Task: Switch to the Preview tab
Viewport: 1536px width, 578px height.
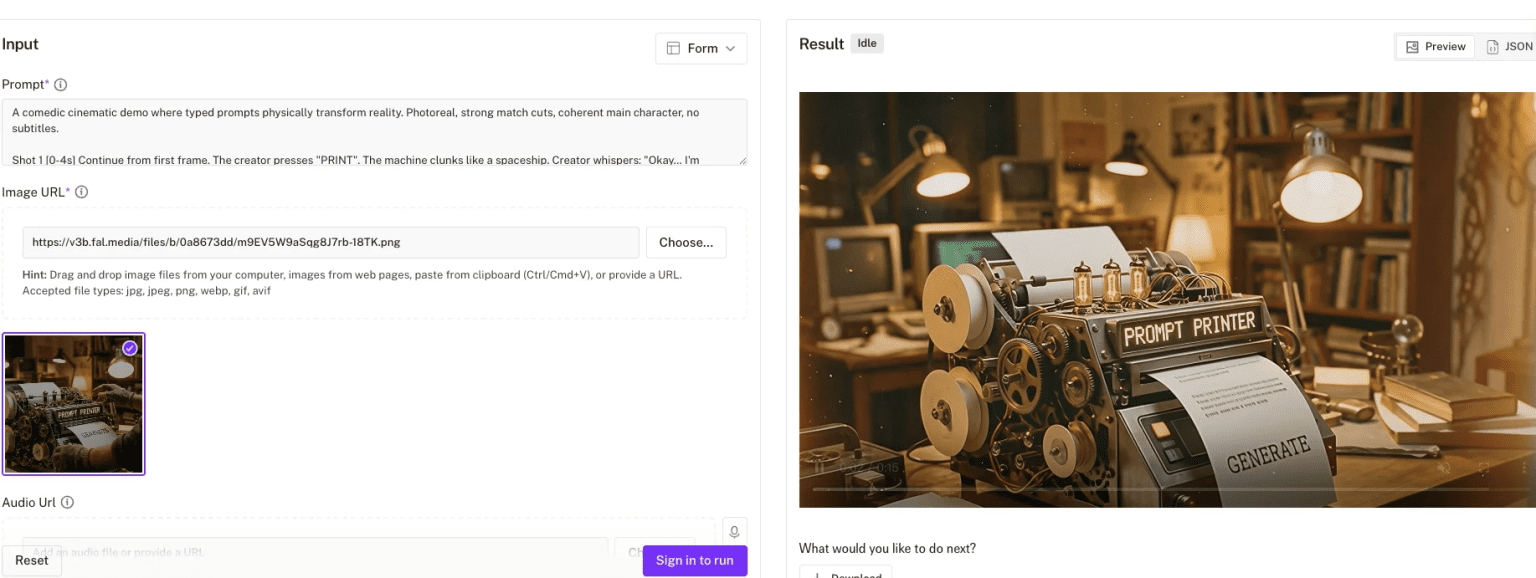Action: point(1435,47)
